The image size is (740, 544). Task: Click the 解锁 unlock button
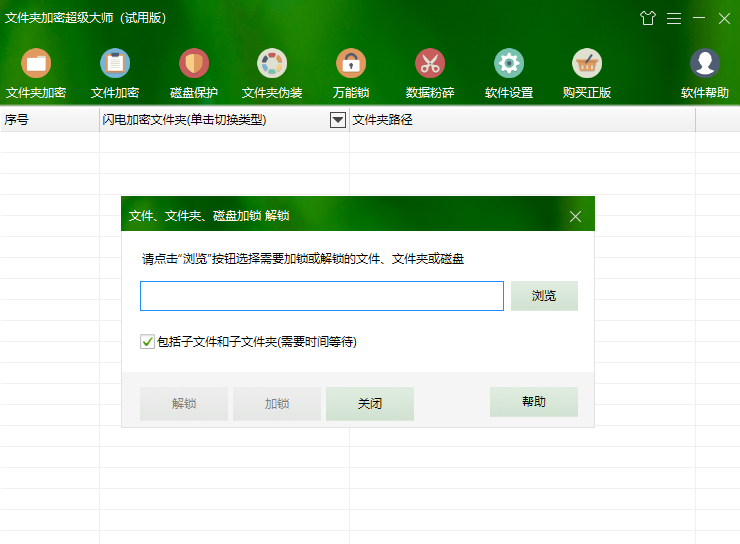tap(184, 404)
